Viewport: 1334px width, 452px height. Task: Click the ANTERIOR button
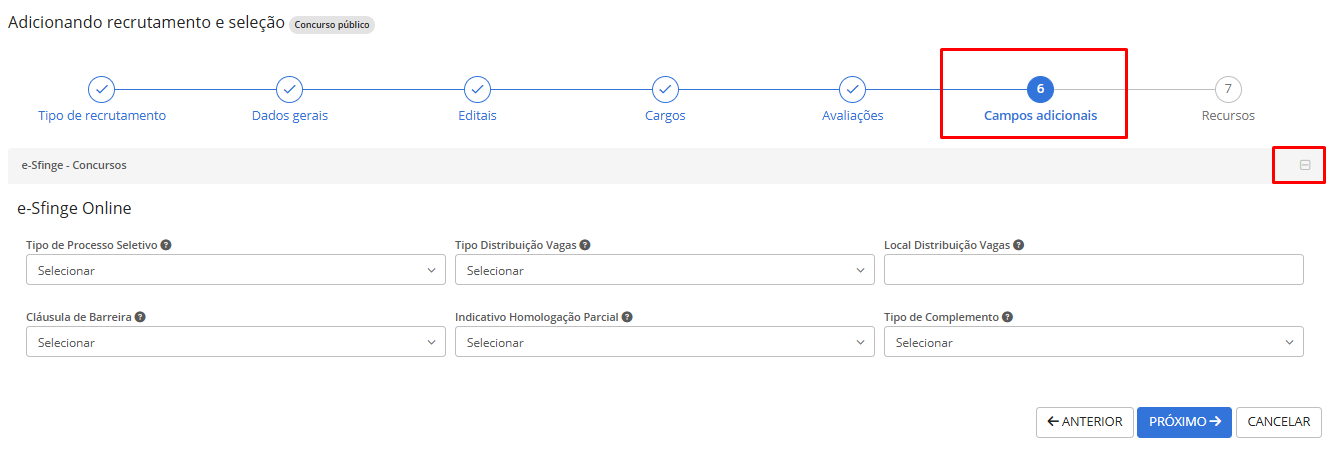pyautogui.click(x=1085, y=422)
